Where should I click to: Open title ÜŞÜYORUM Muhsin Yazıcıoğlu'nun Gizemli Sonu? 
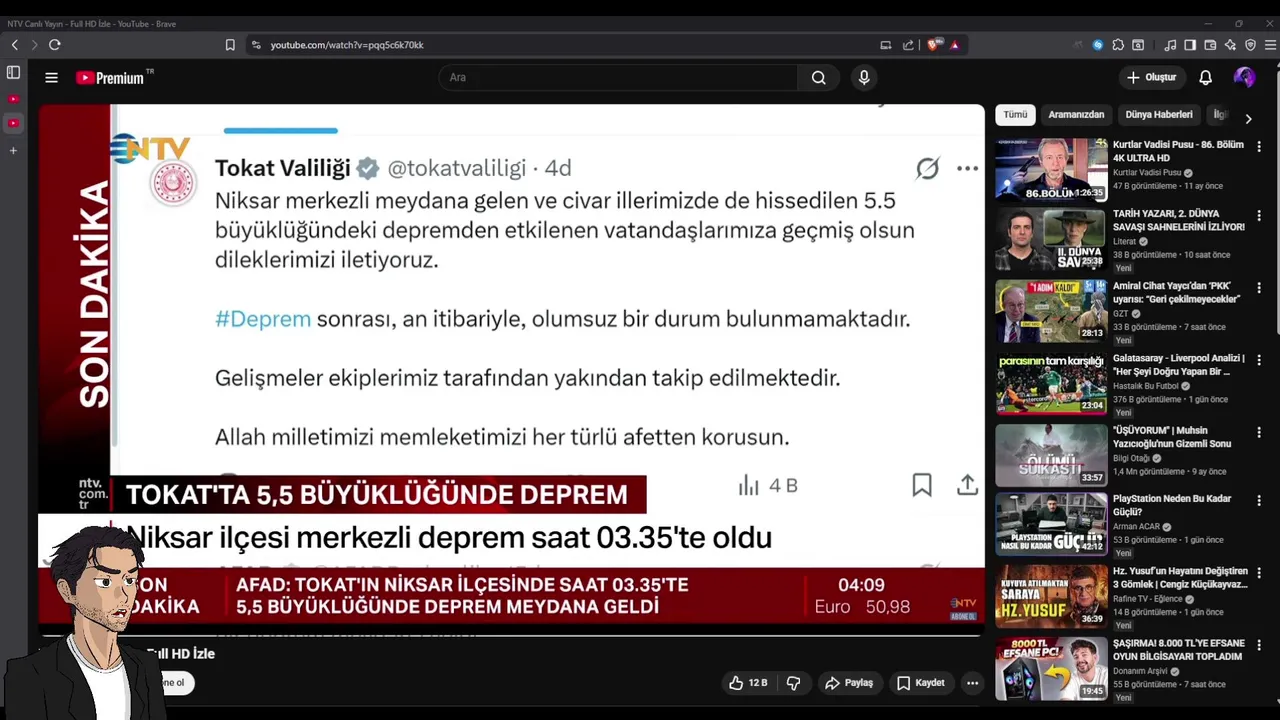point(1172,437)
